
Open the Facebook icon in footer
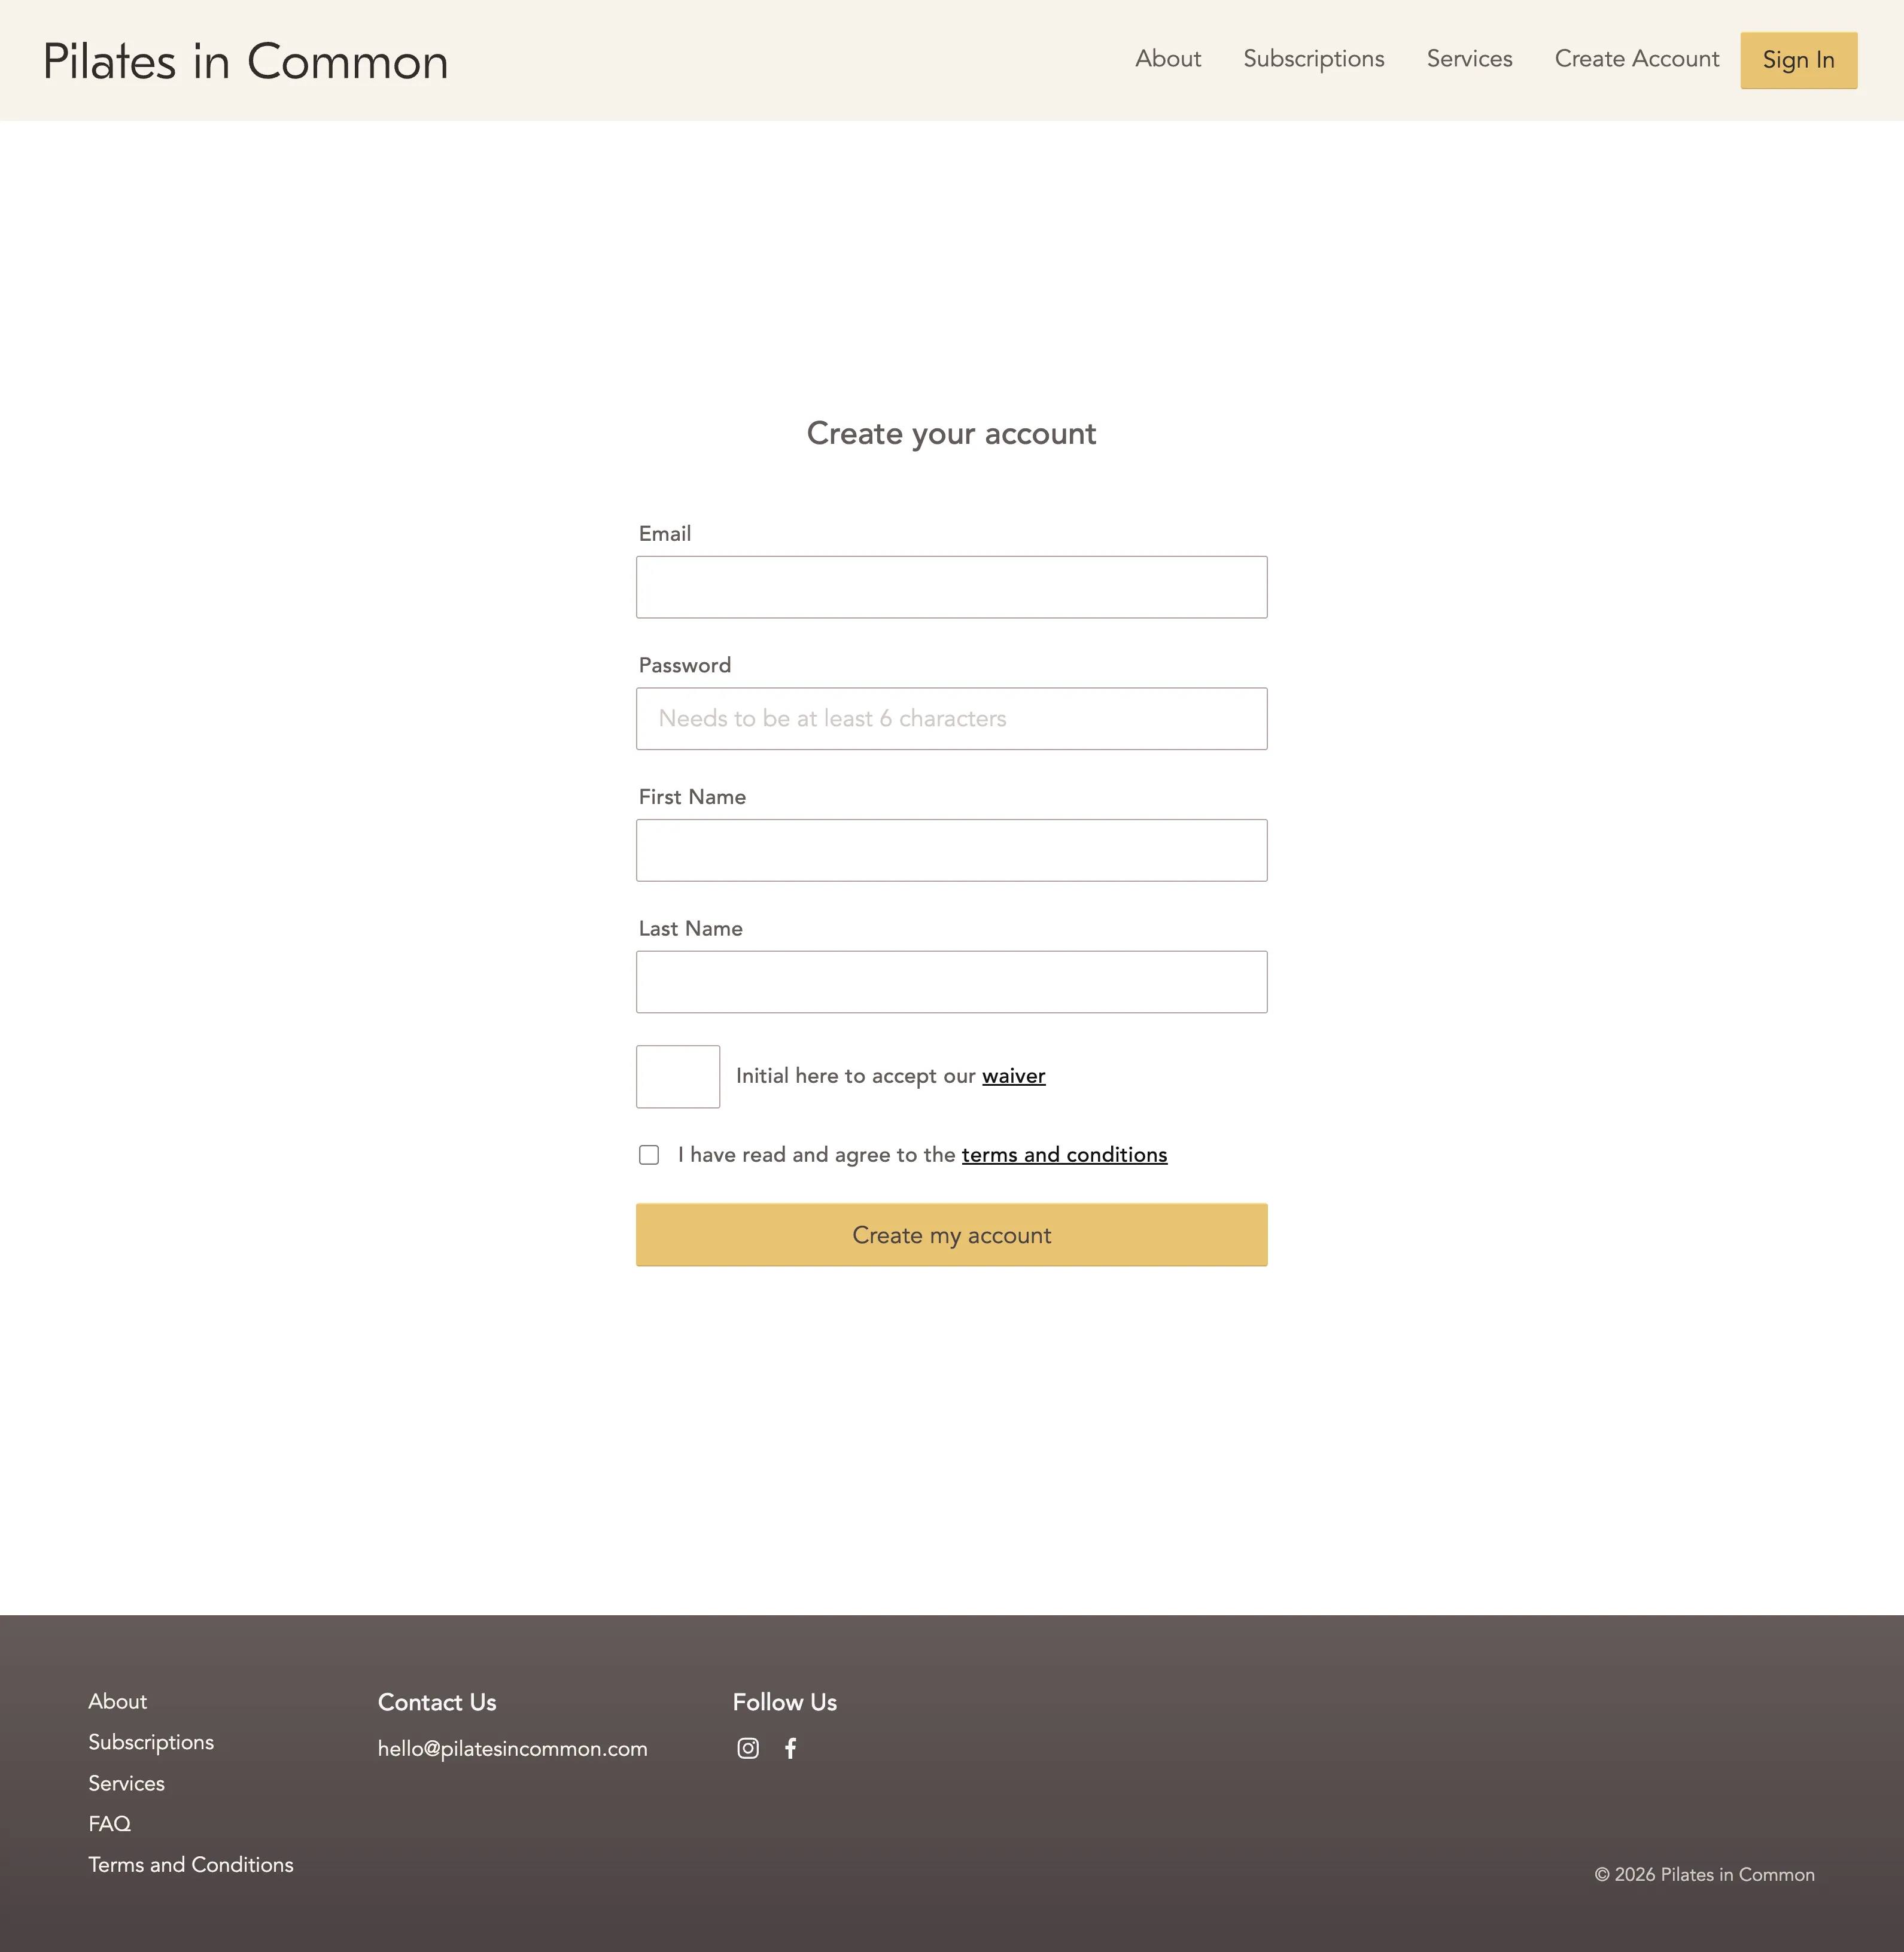coord(790,1748)
